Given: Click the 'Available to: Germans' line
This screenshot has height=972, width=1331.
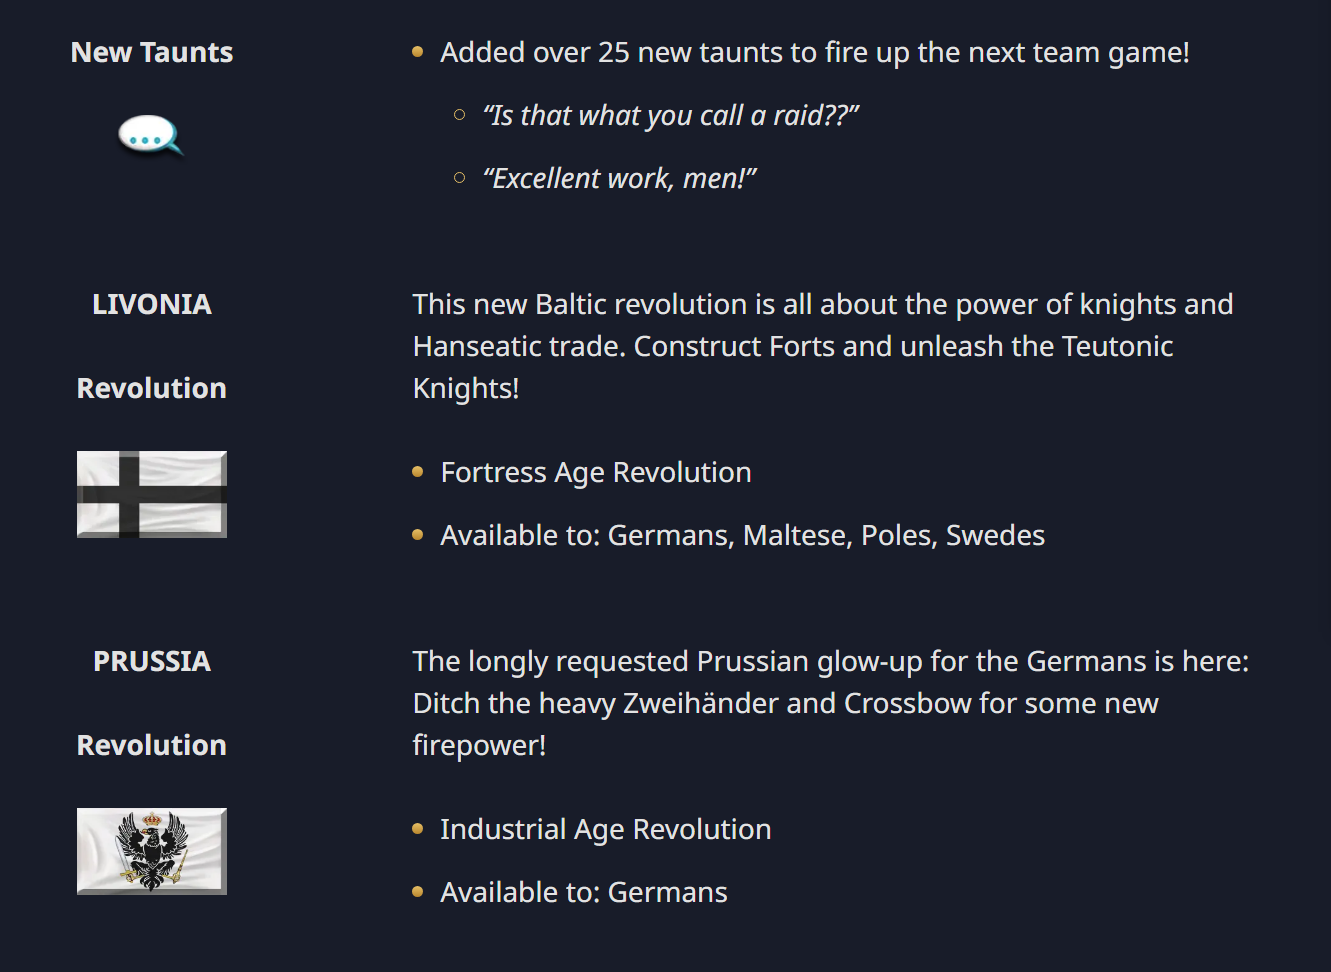Looking at the screenshot, I should click(584, 893).
